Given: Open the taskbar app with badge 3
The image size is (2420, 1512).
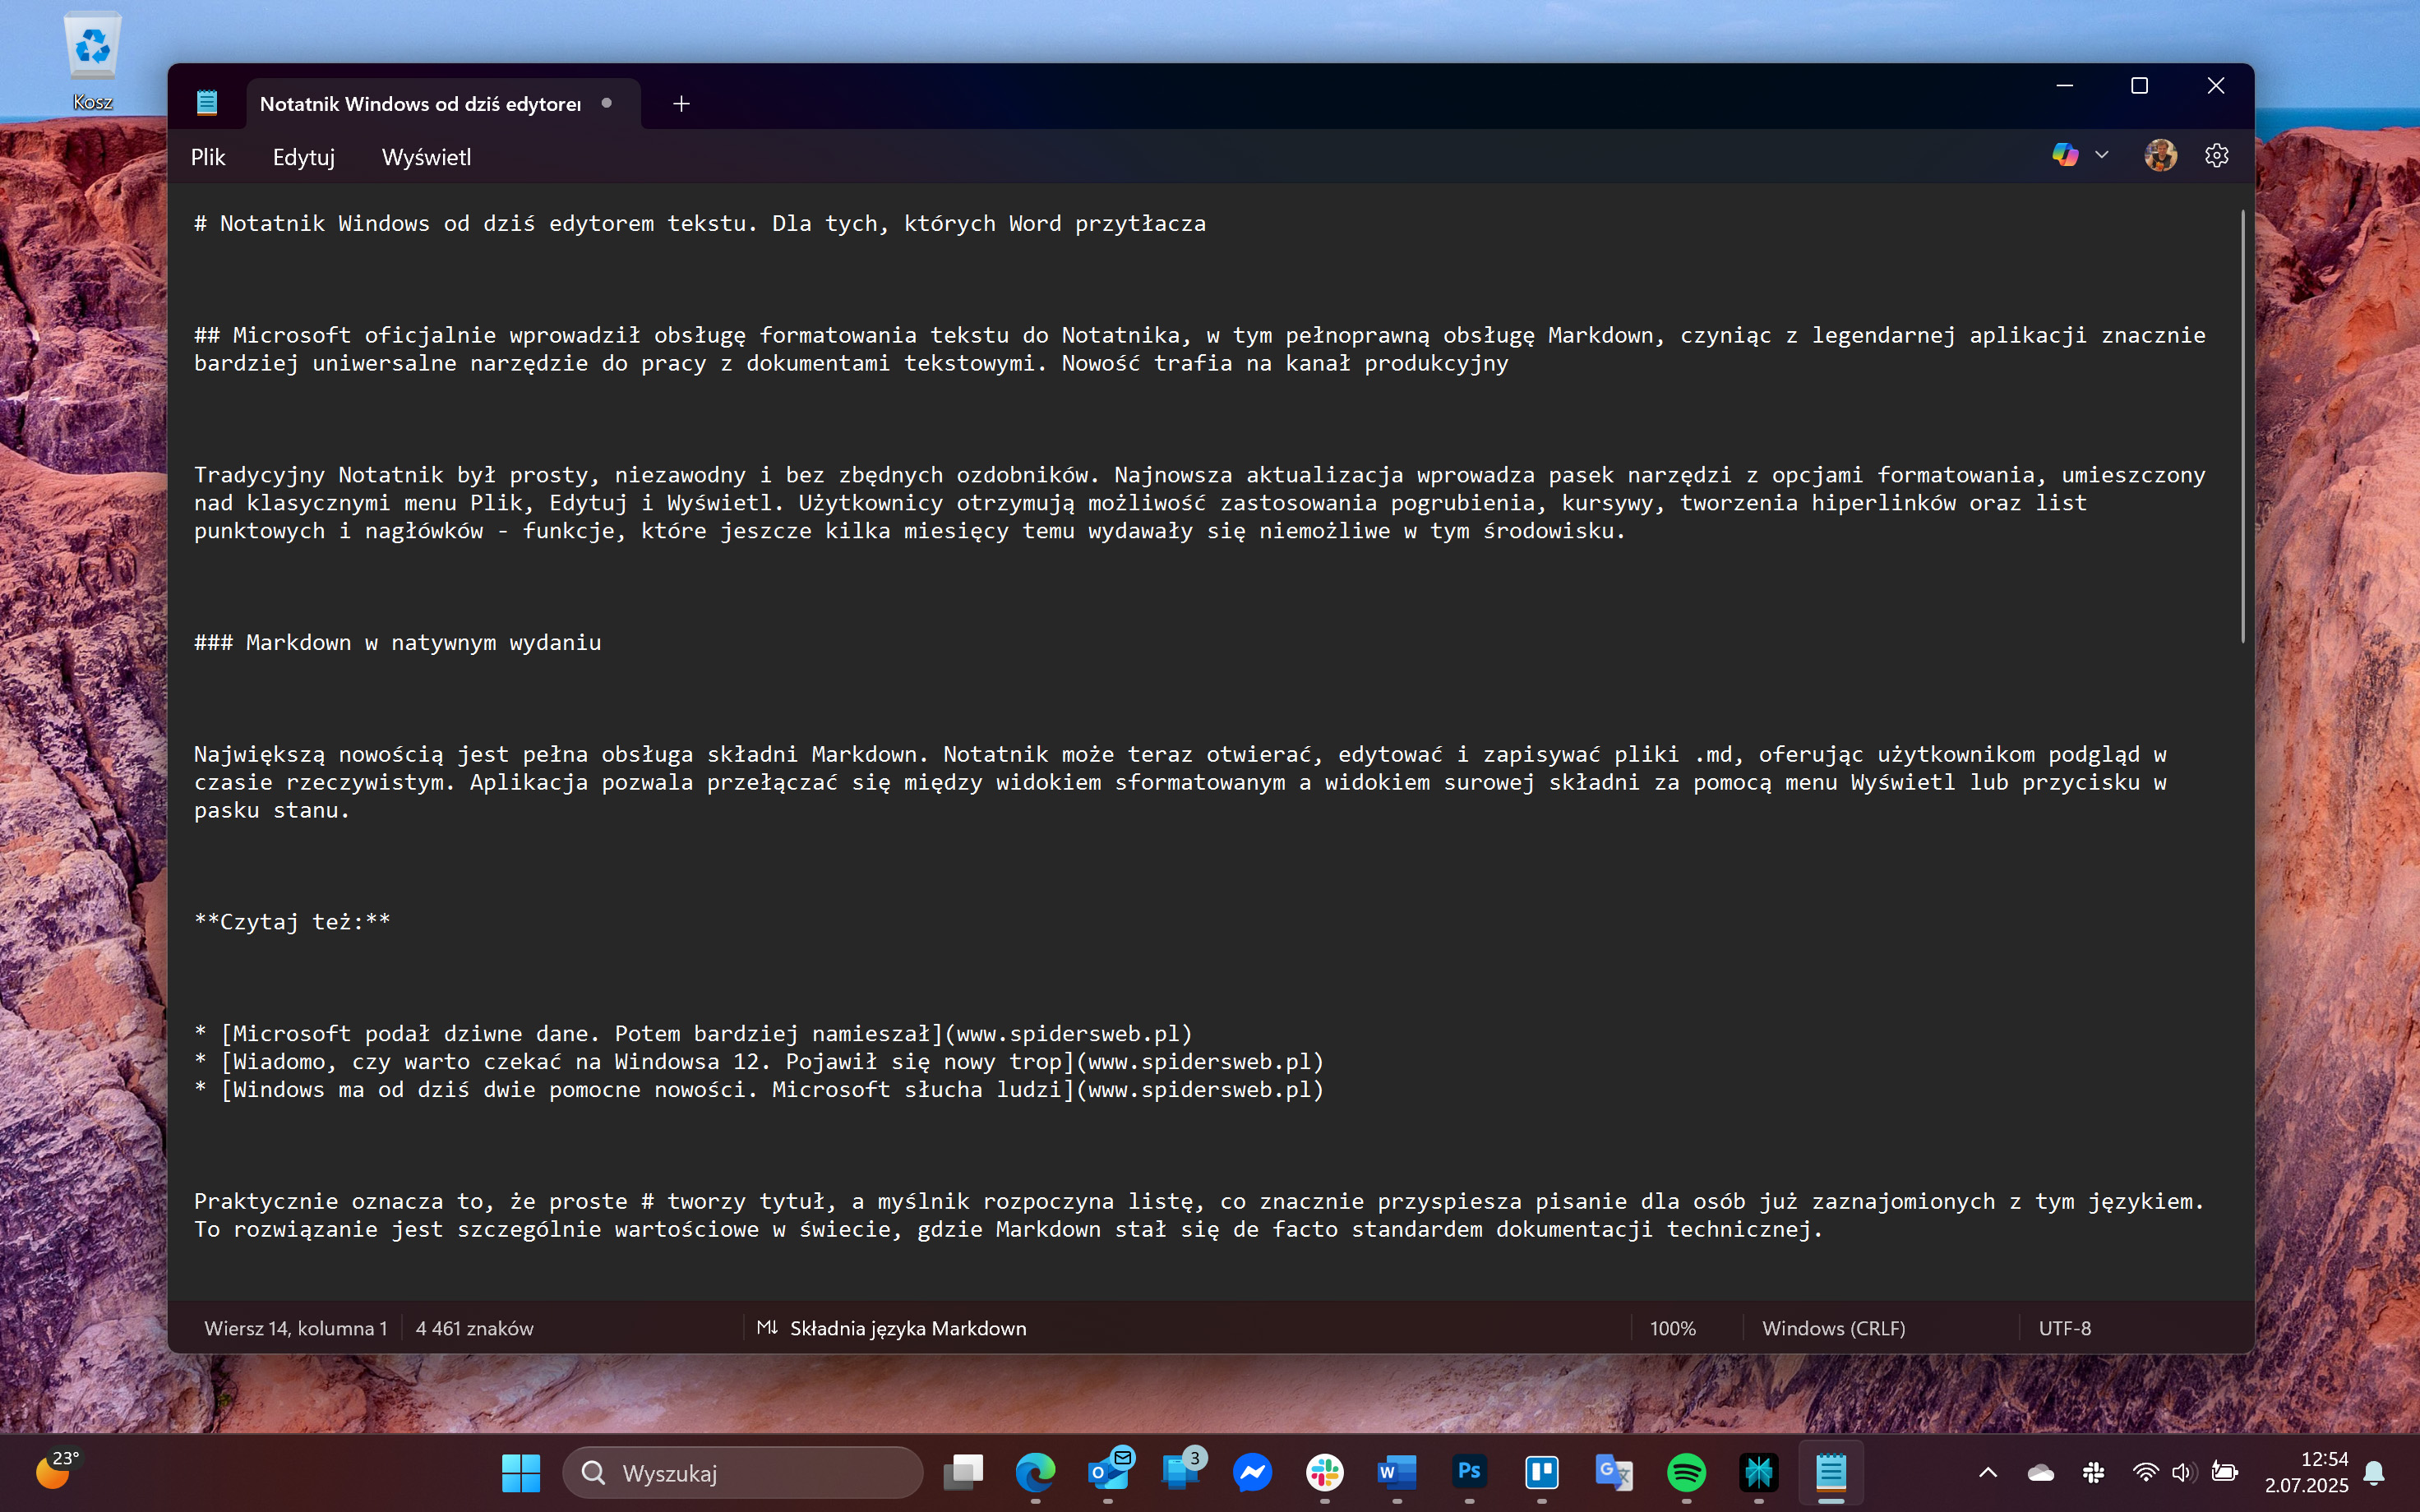Looking at the screenshot, I should tap(1182, 1470).
